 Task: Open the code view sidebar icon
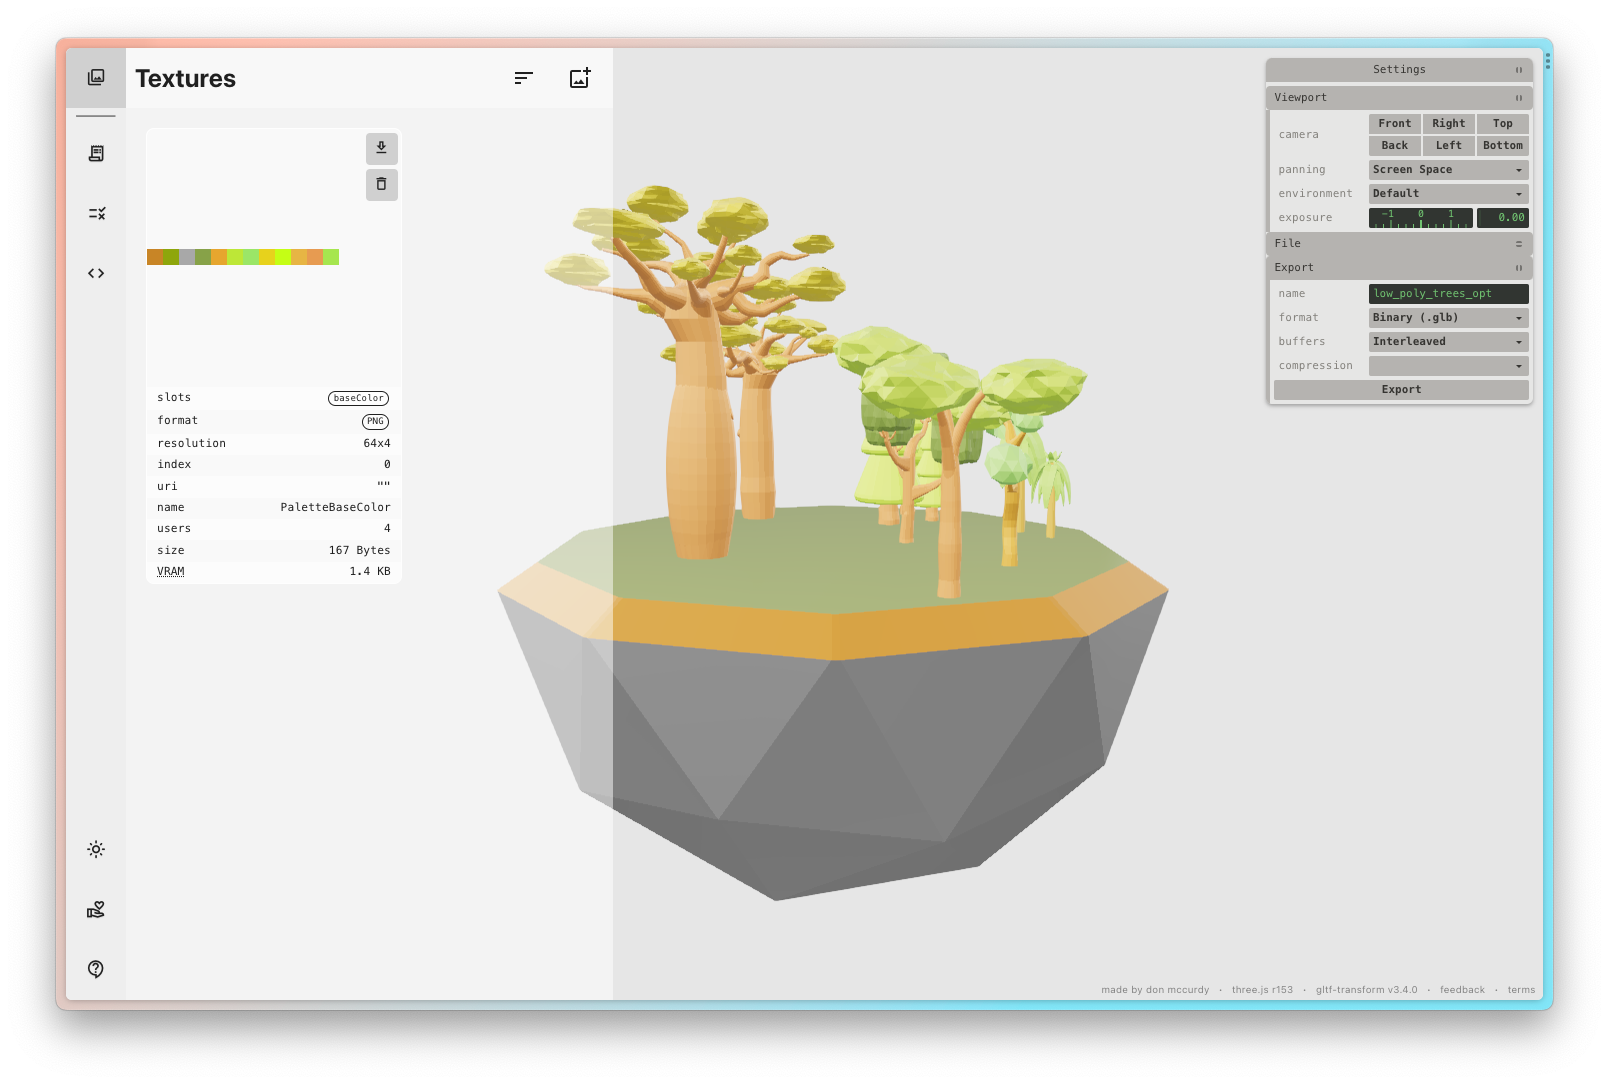[x=96, y=273]
